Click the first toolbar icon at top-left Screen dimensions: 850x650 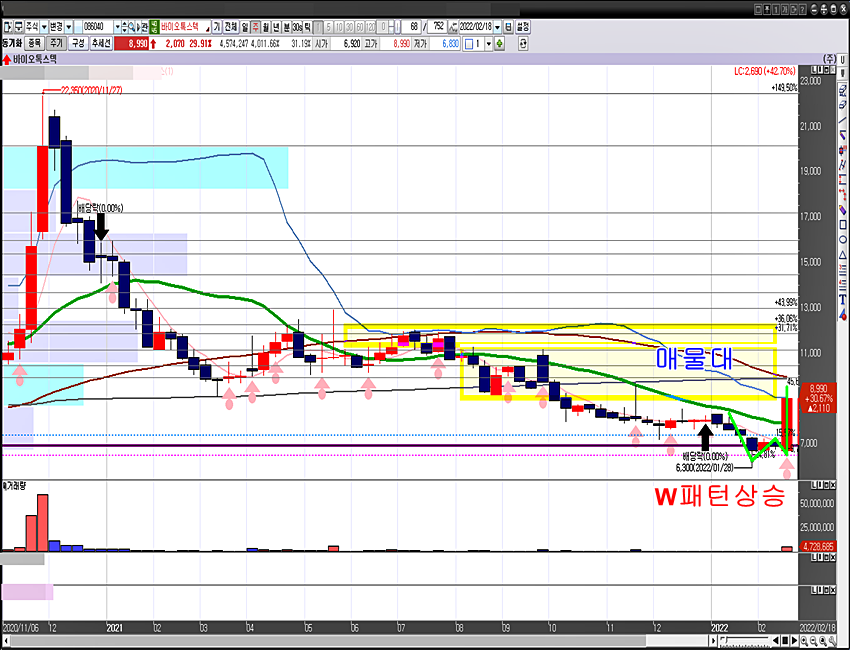click(x=8, y=27)
